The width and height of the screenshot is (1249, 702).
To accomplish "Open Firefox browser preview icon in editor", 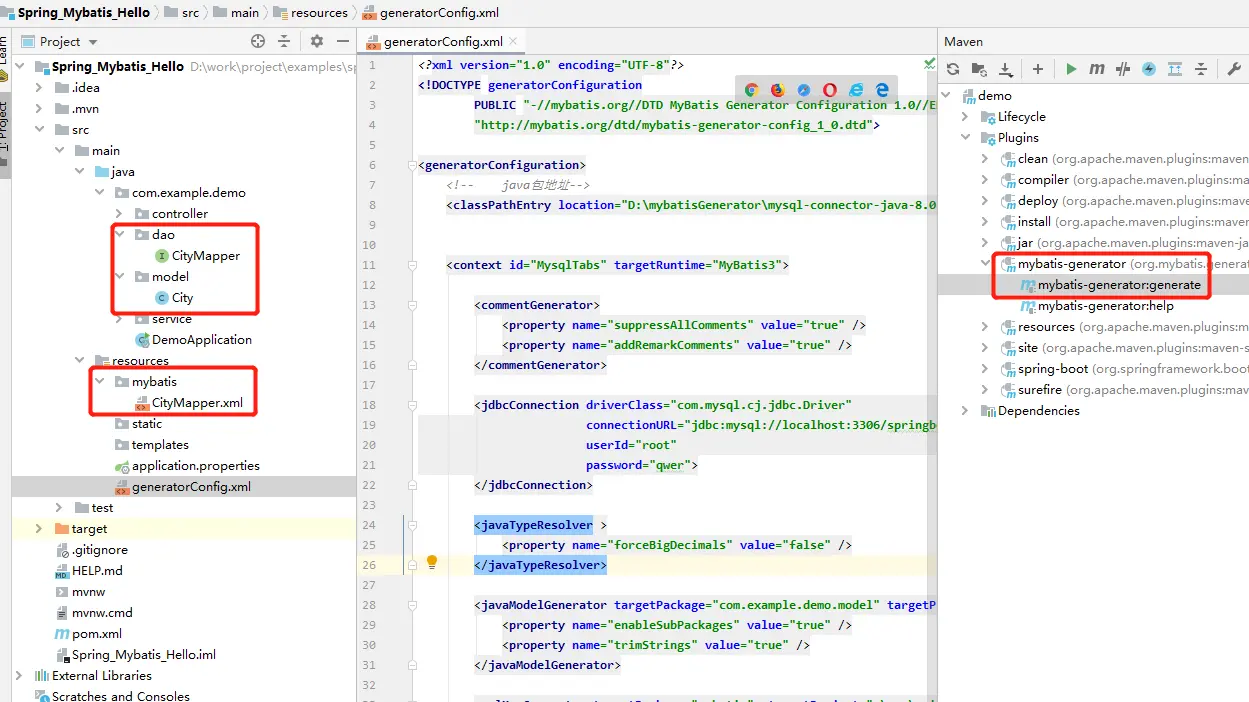I will coord(778,90).
